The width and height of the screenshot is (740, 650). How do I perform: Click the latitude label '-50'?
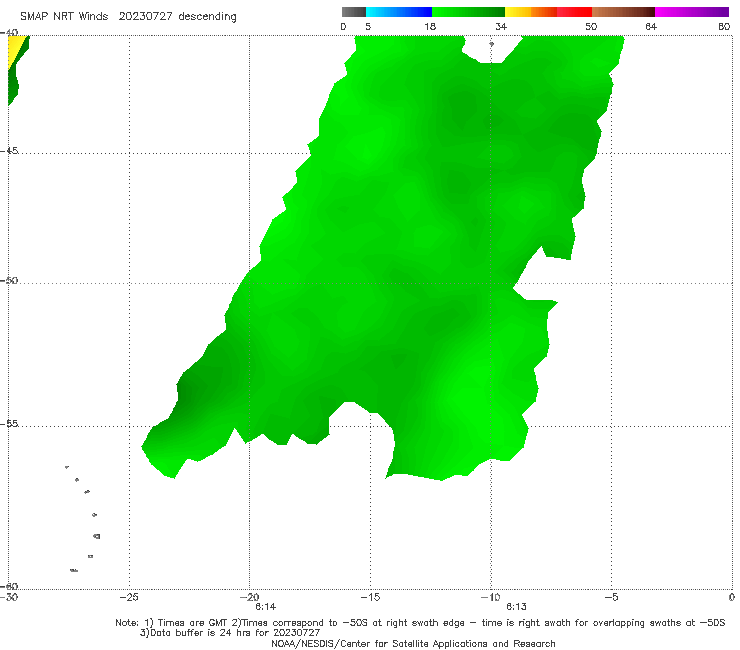coord(9,280)
